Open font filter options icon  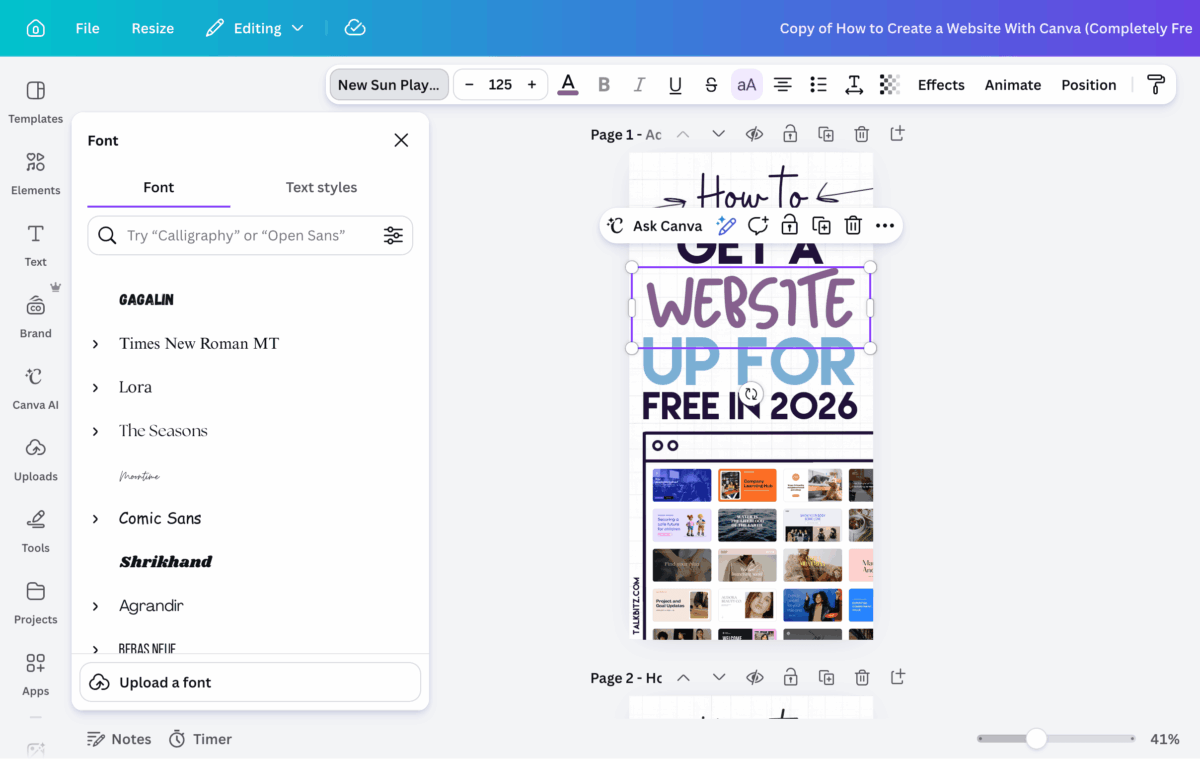(393, 235)
